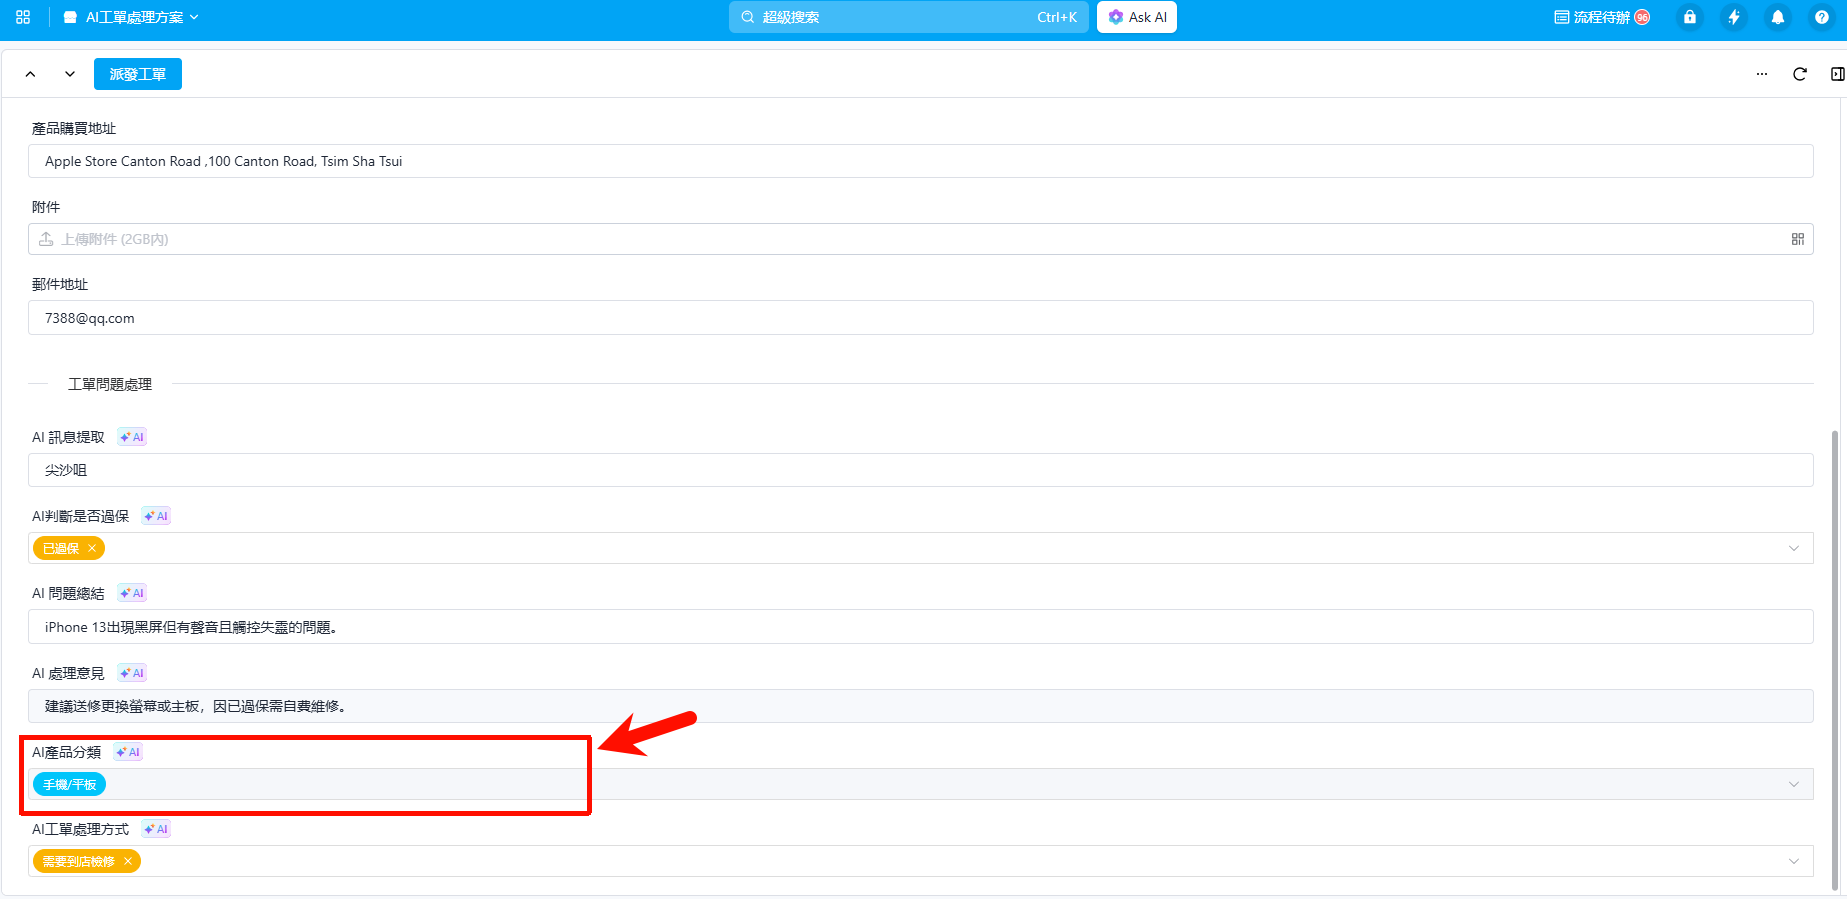The height and width of the screenshot is (899, 1847).
Task: Open the AI工單處理方案 app menu
Action: (131, 17)
